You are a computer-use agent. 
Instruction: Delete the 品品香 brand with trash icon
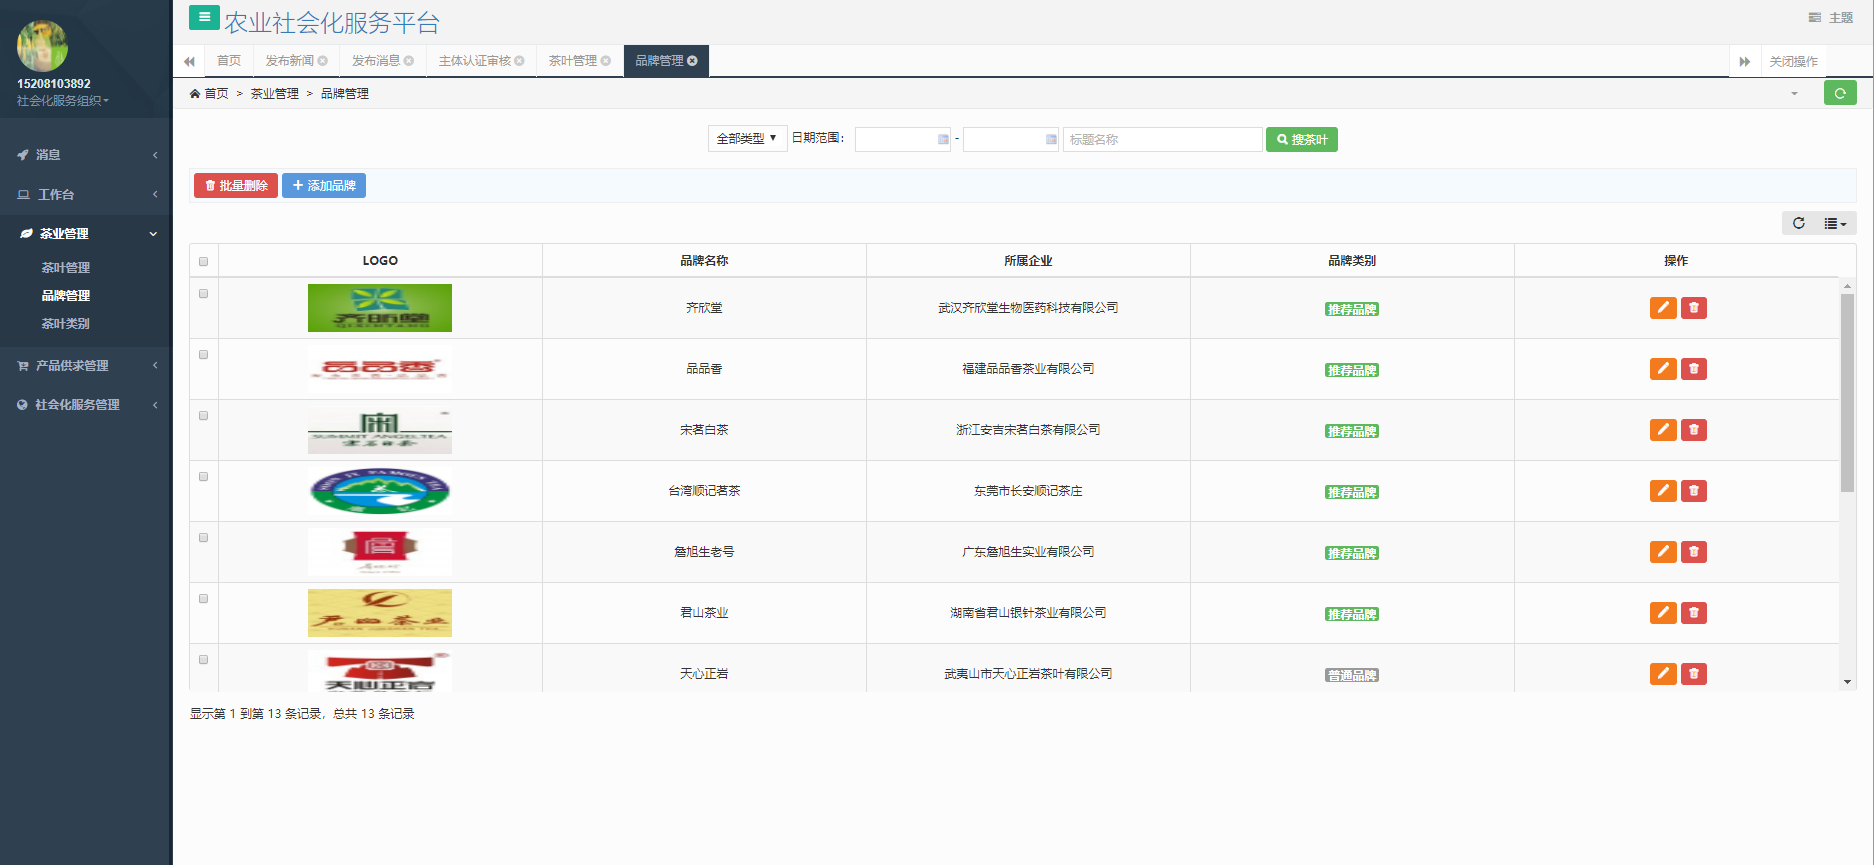coord(1693,369)
